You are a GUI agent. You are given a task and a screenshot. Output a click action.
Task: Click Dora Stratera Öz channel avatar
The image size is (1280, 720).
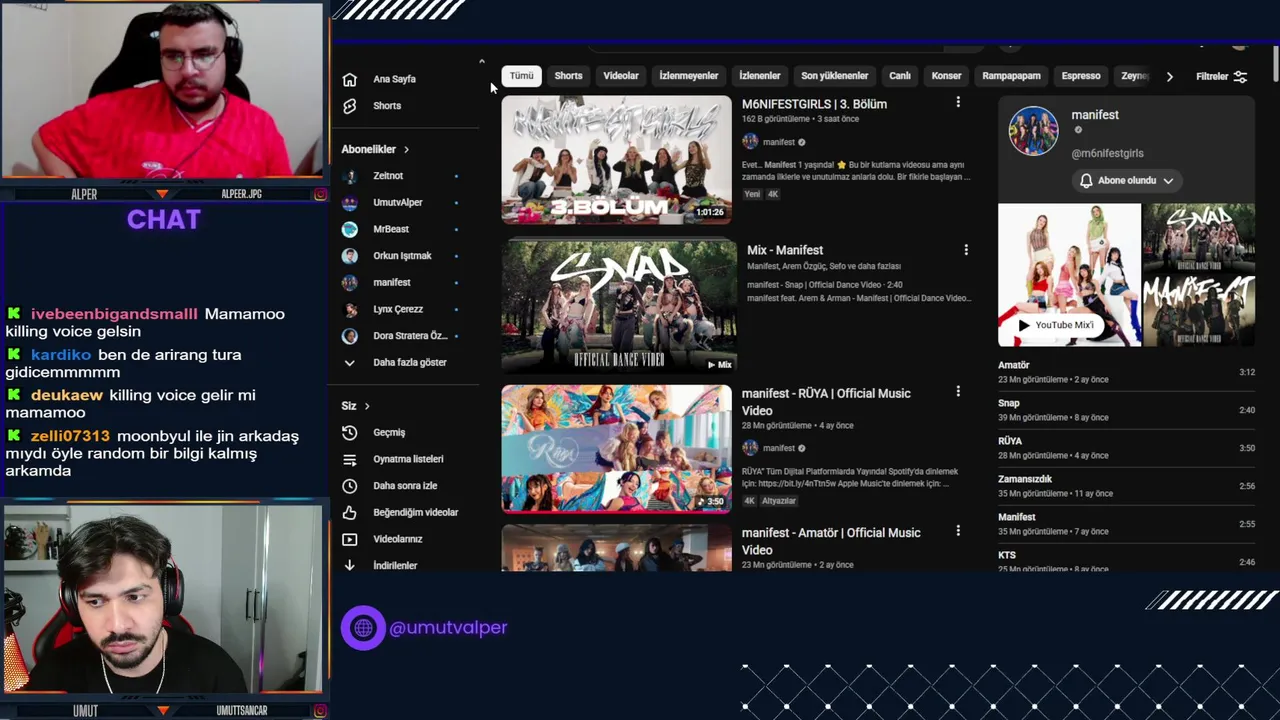pyautogui.click(x=350, y=336)
